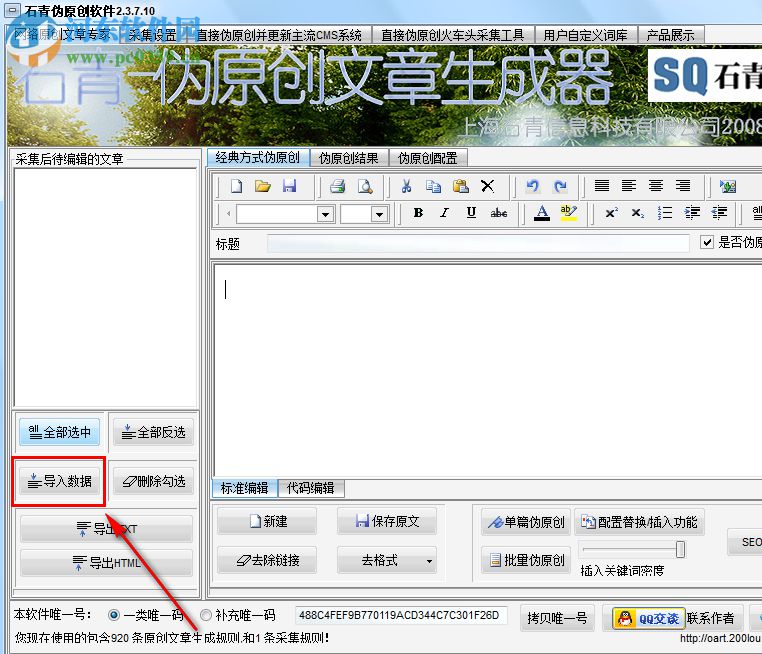Open the font size dropdown
The height and width of the screenshot is (654, 762).
(x=380, y=214)
